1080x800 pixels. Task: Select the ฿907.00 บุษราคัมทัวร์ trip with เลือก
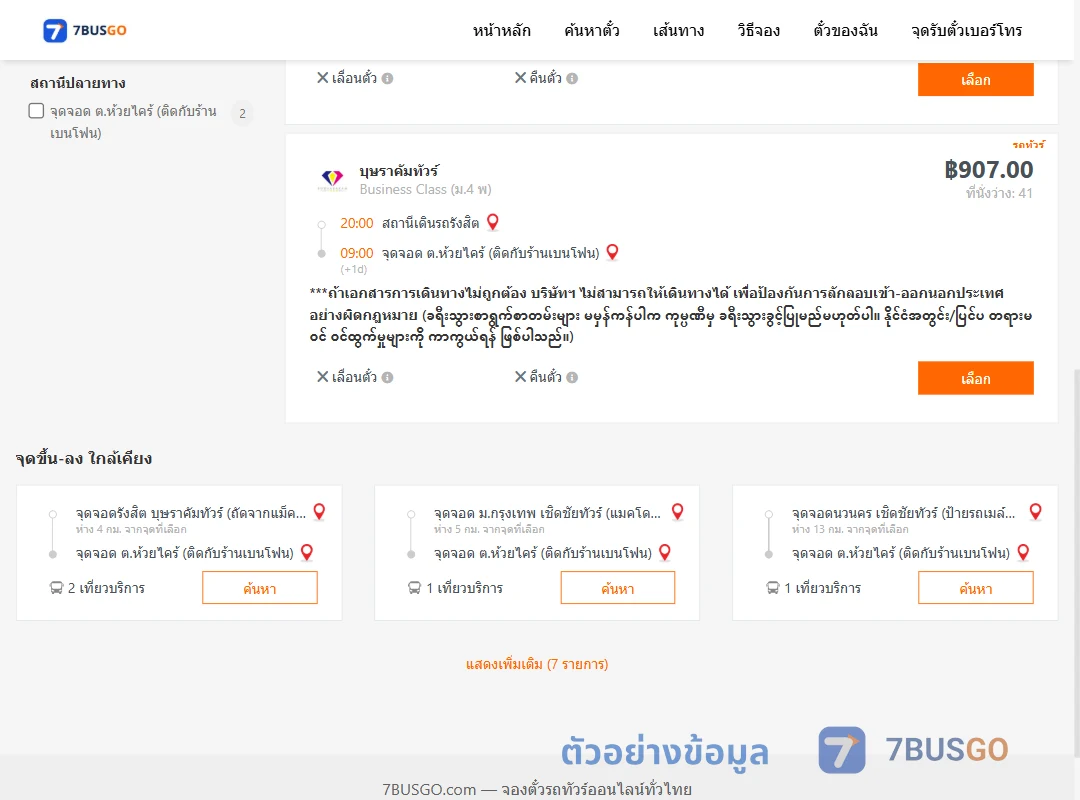click(x=975, y=378)
